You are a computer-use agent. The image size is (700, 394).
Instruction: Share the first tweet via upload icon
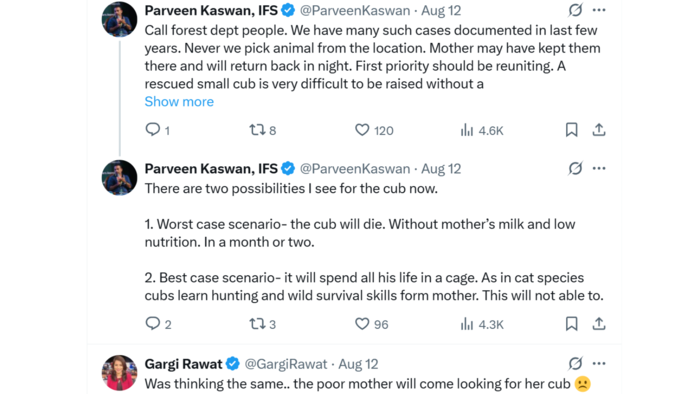point(599,130)
